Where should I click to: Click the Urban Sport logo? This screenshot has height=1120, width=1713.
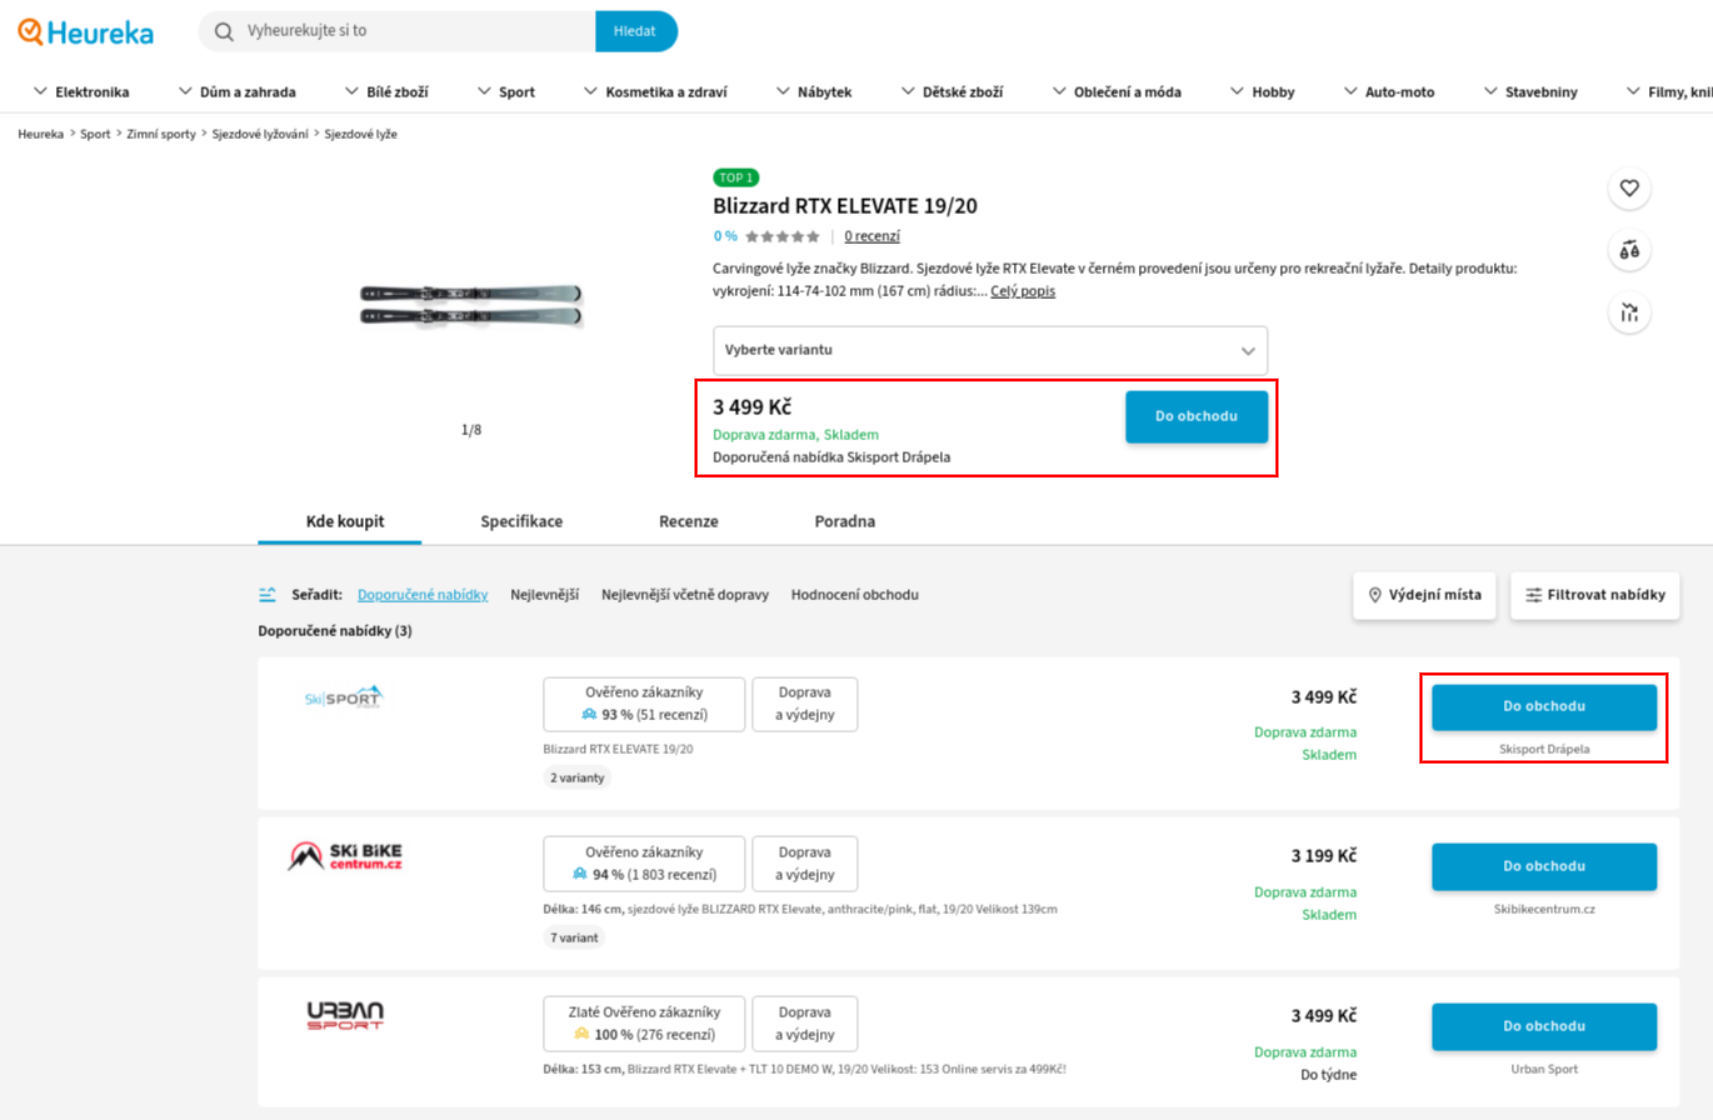tap(345, 1015)
